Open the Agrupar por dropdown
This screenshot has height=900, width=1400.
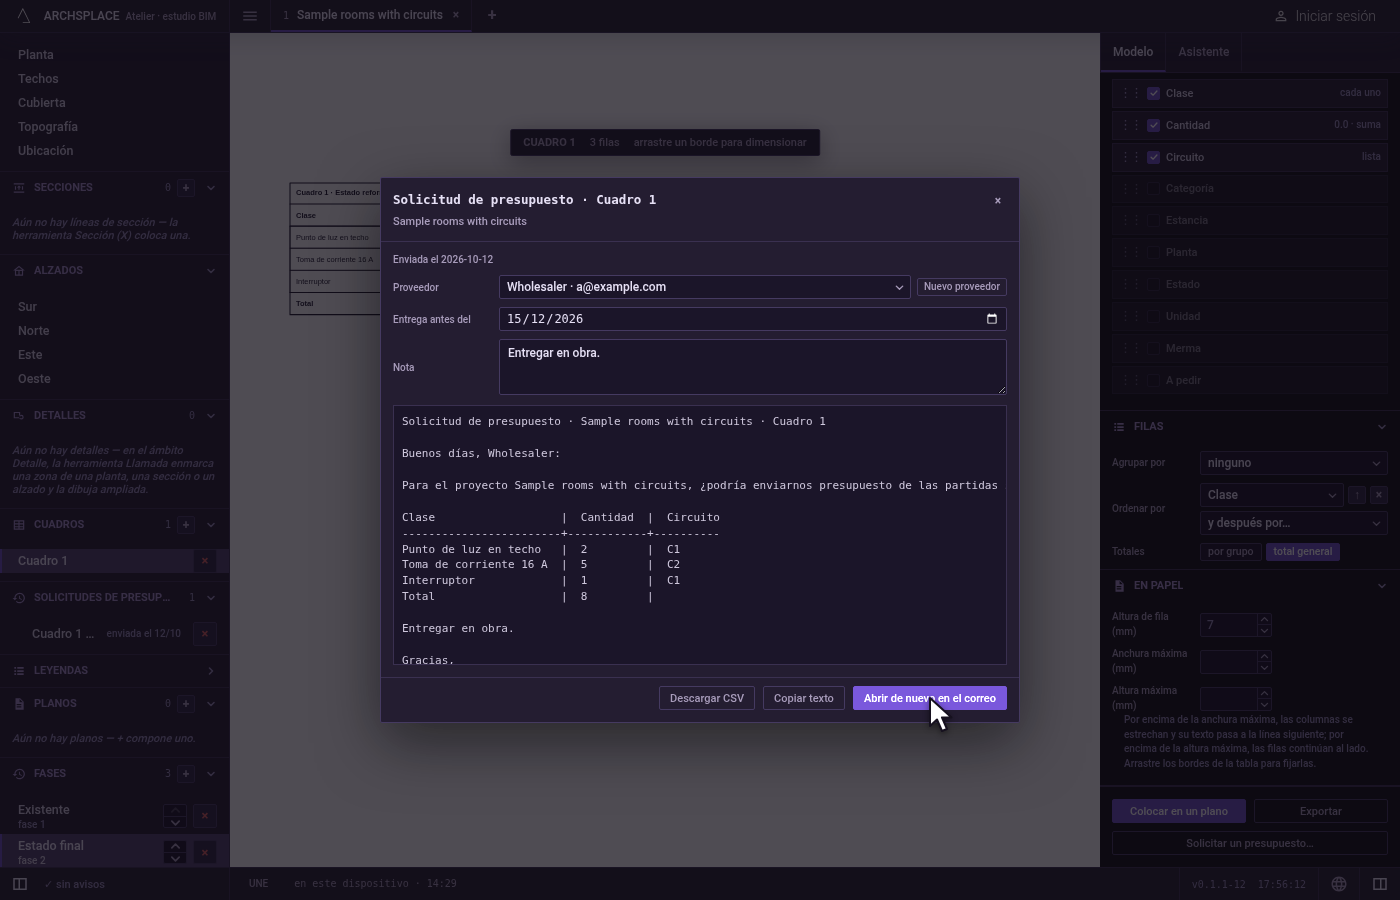point(1294,463)
